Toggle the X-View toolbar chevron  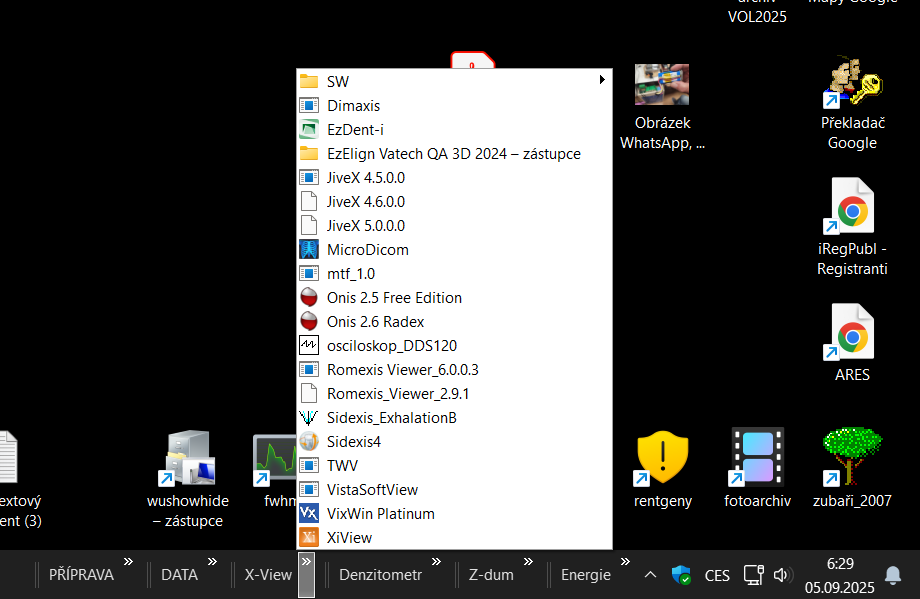306,574
